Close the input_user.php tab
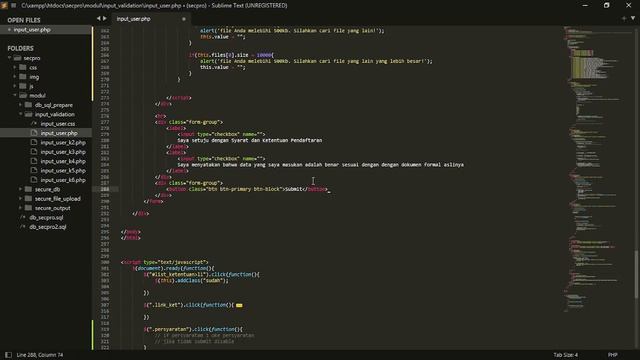This screenshot has width=640, height=360. click(x=184, y=19)
